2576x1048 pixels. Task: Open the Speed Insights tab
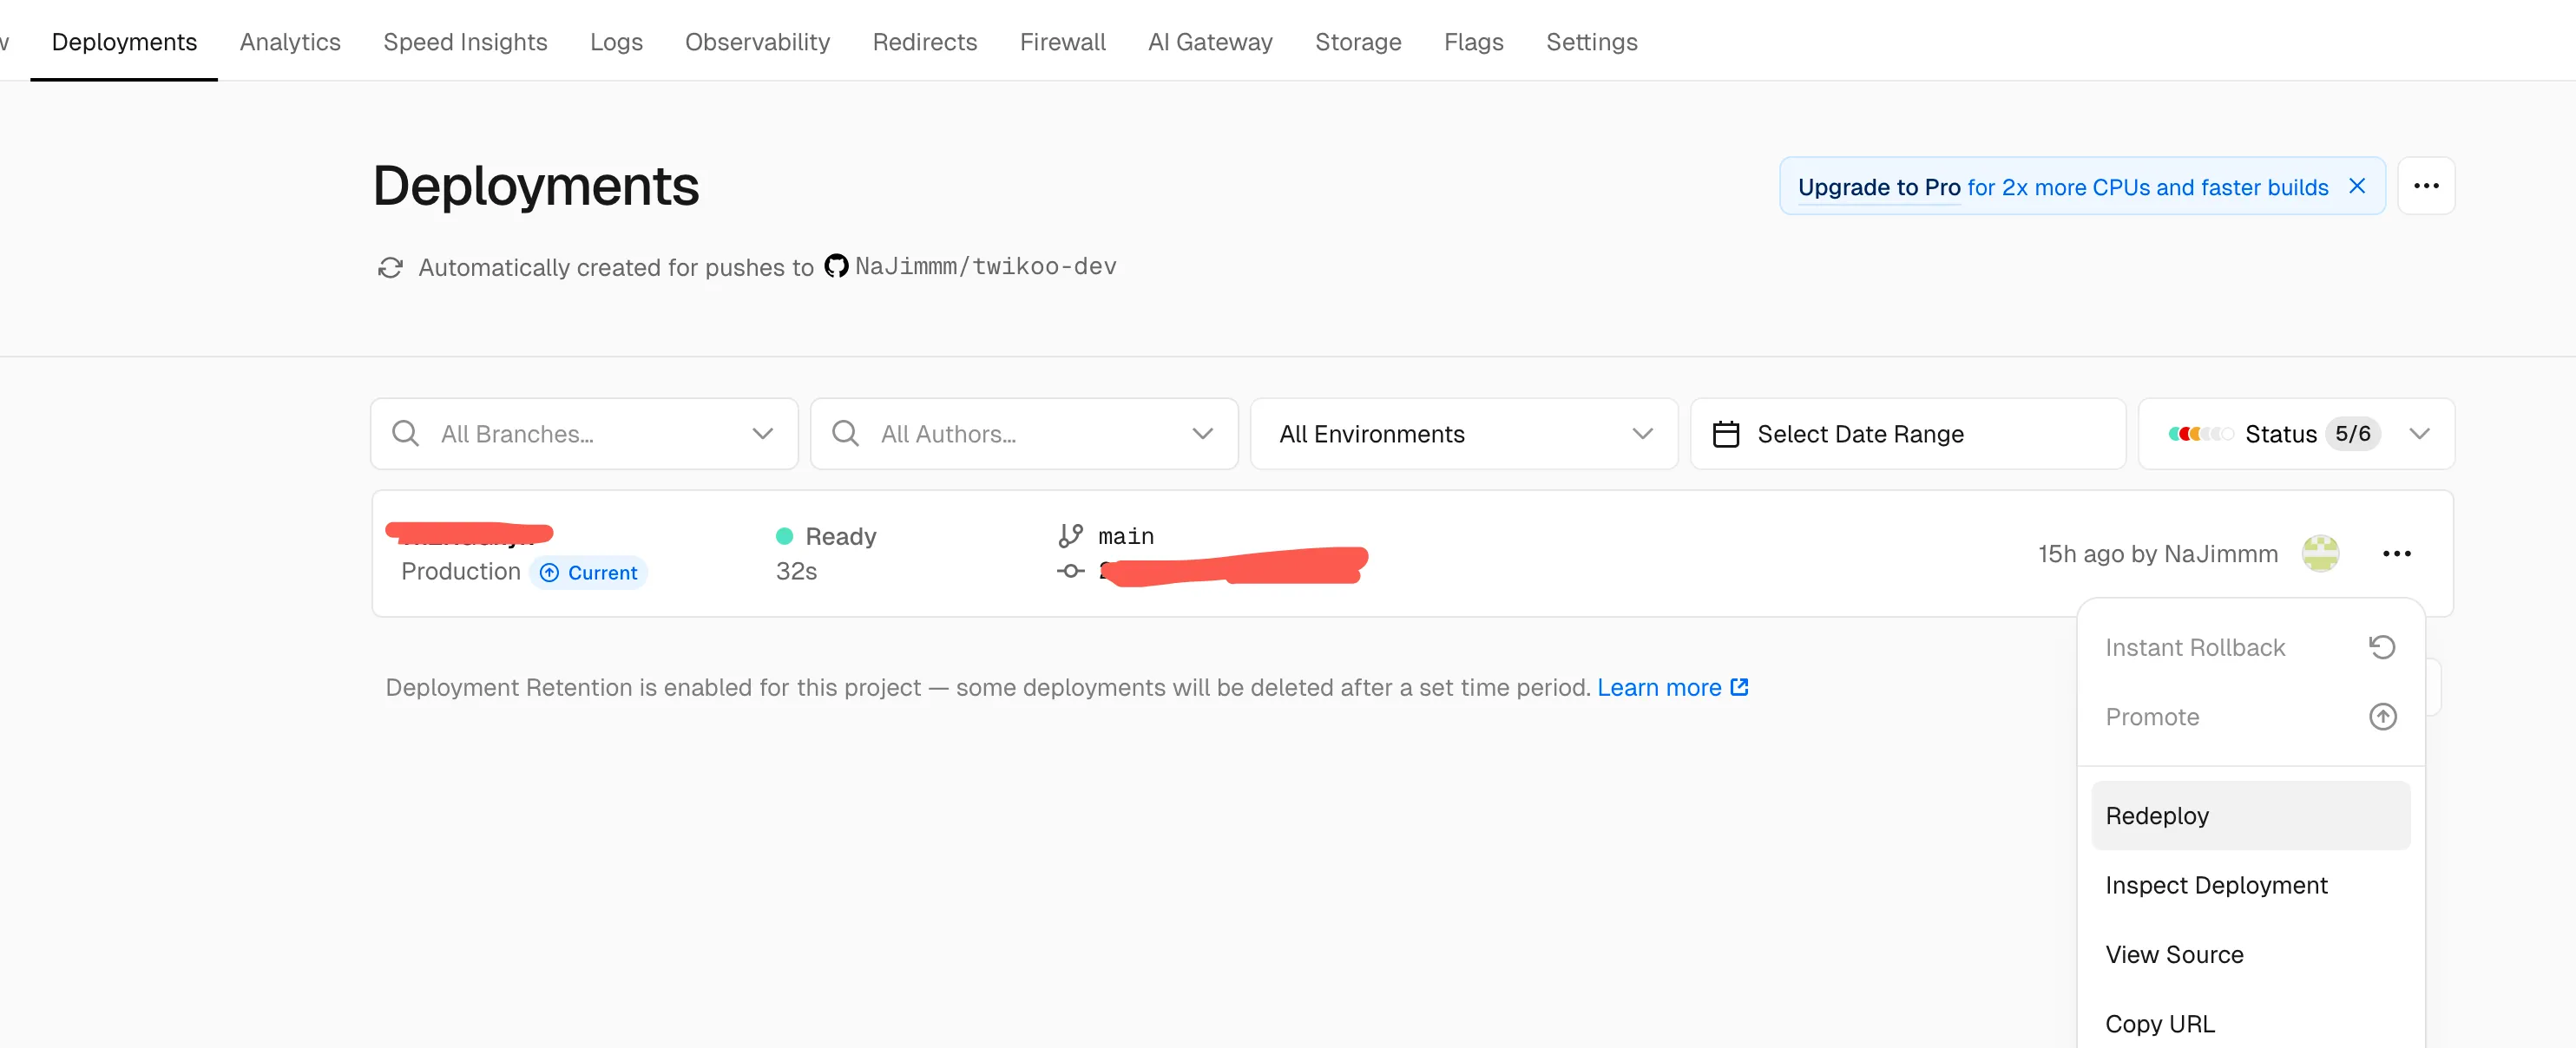(465, 42)
